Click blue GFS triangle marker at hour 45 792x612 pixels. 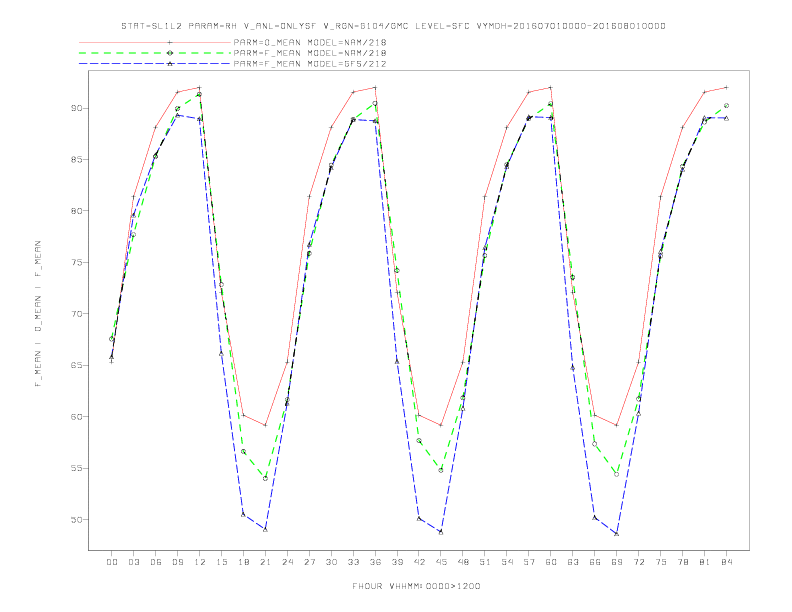tap(441, 532)
